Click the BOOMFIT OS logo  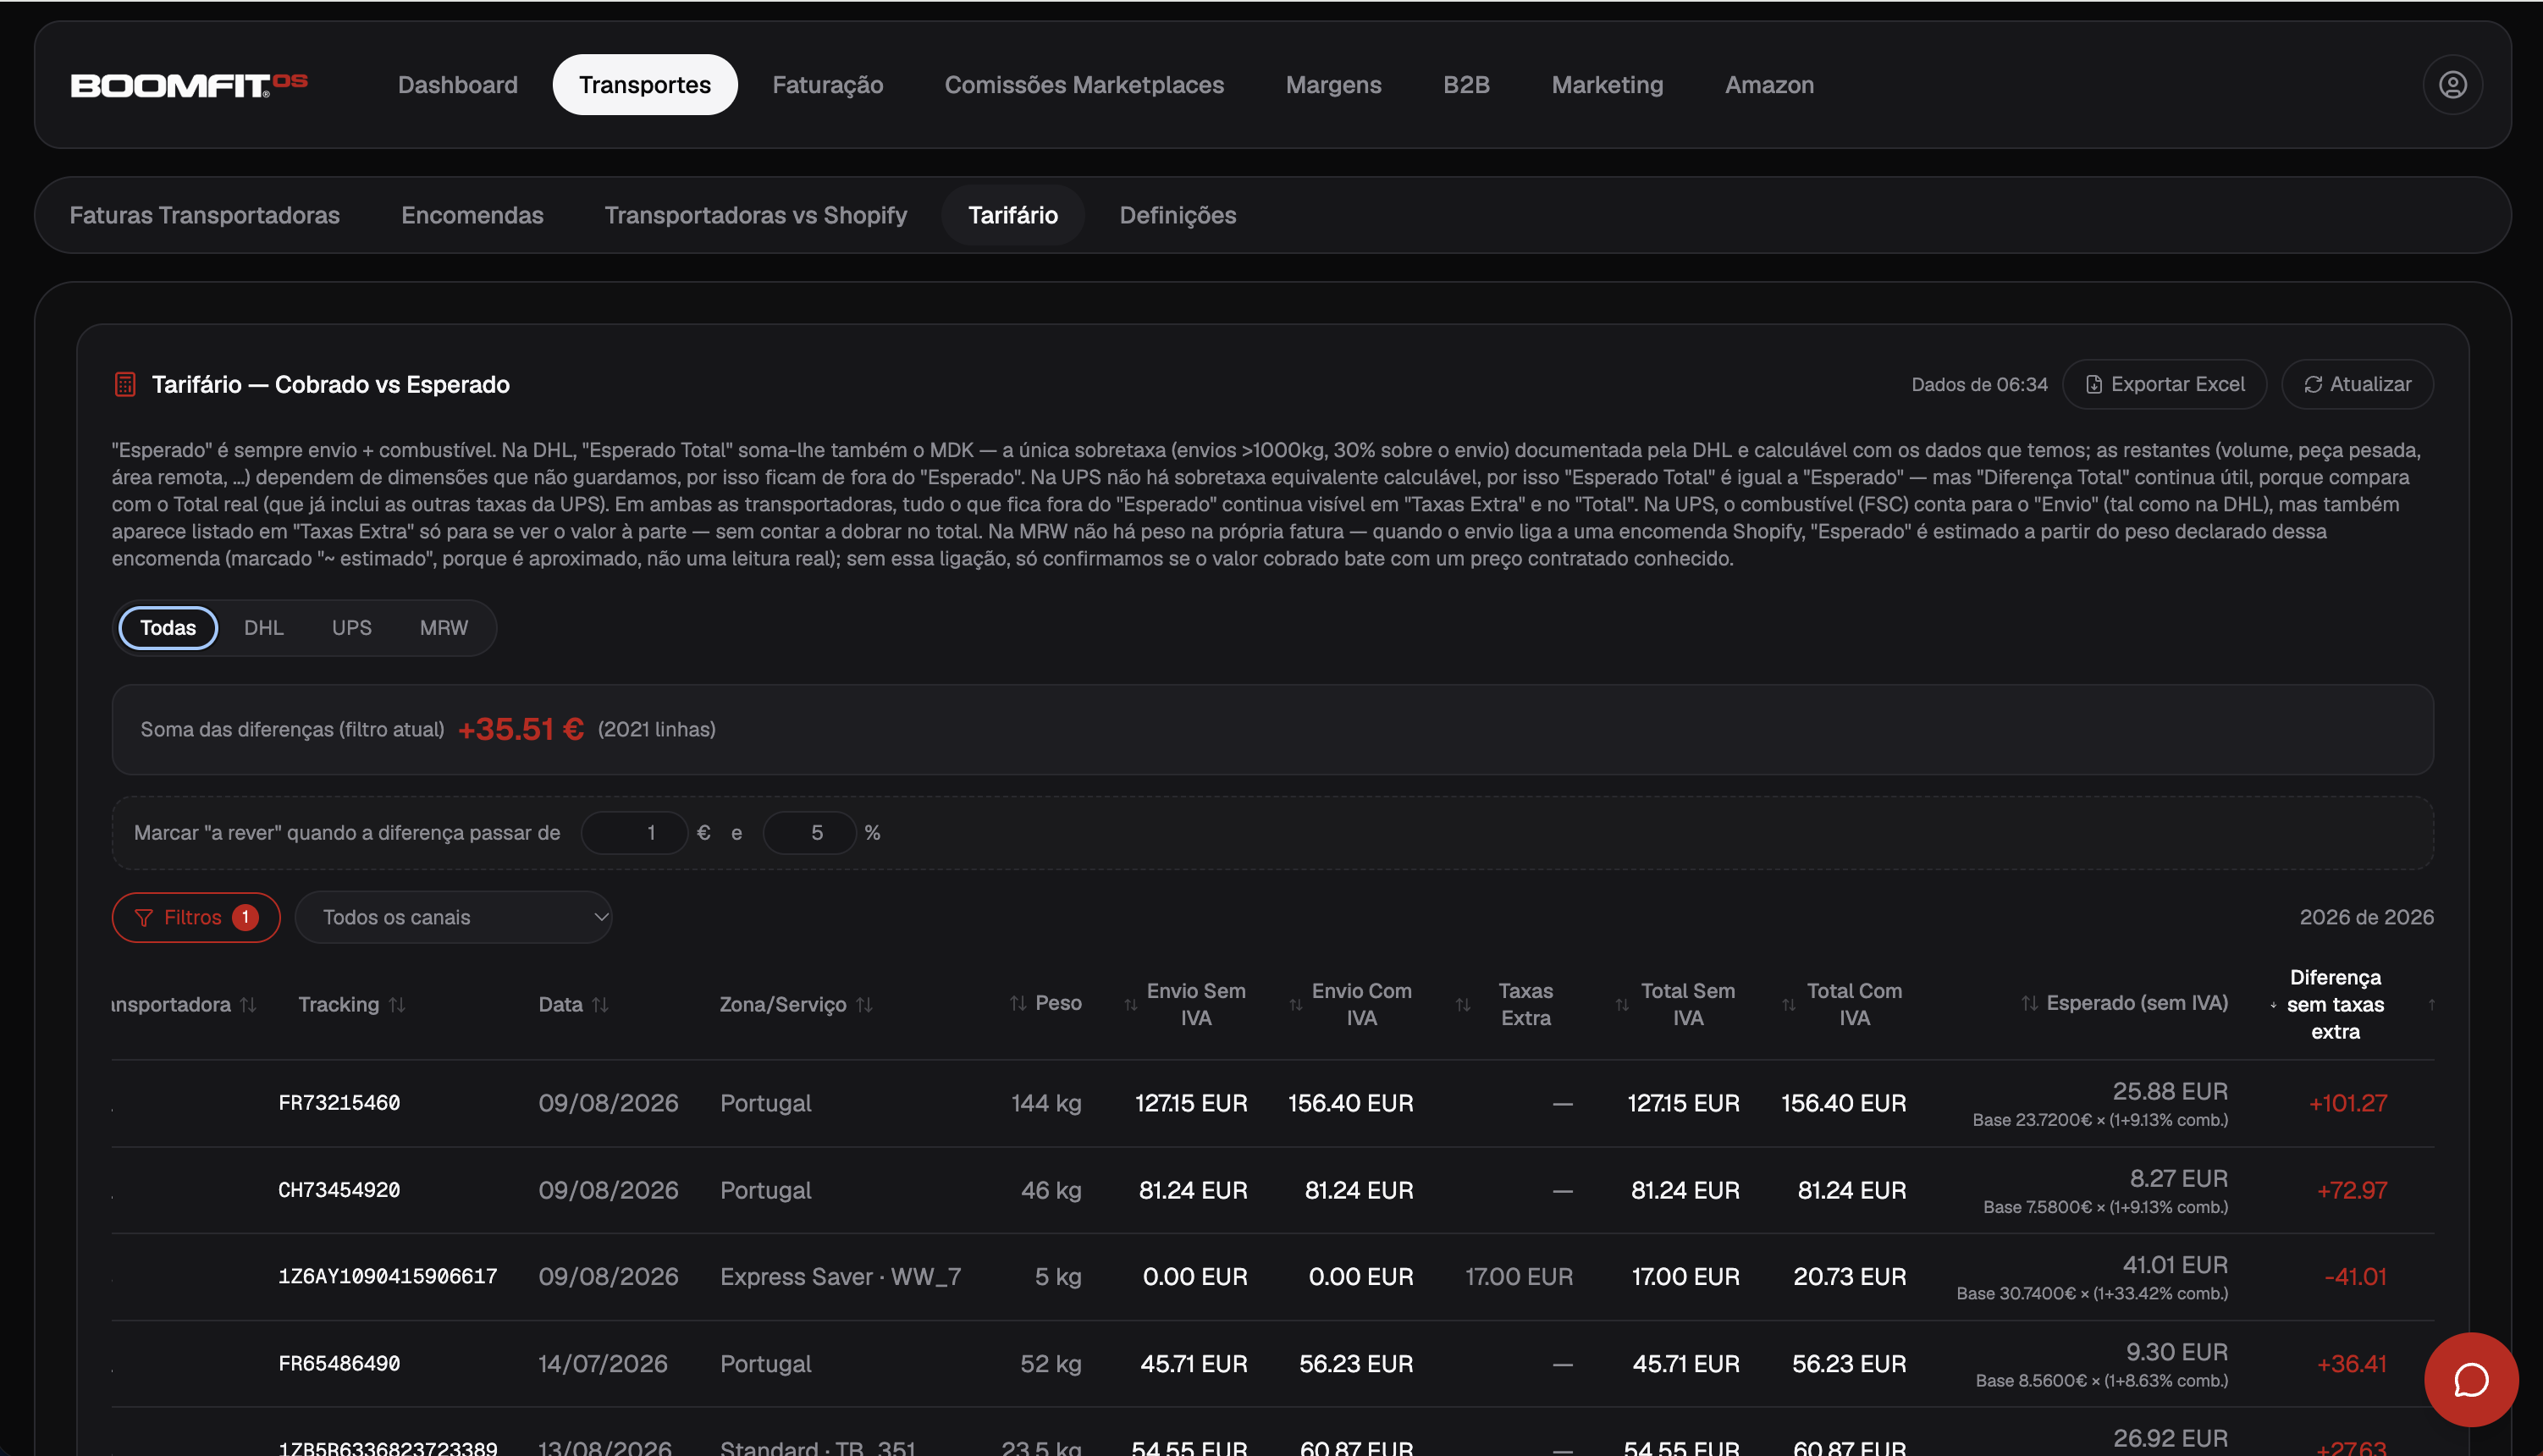(x=189, y=85)
